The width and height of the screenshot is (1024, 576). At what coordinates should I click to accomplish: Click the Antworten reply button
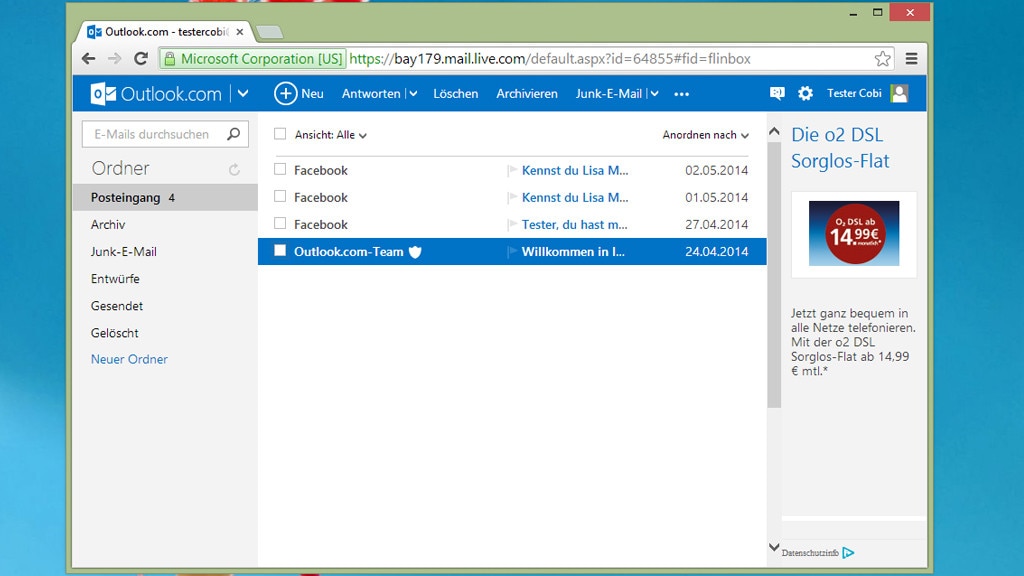pyautogui.click(x=371, y=93)
